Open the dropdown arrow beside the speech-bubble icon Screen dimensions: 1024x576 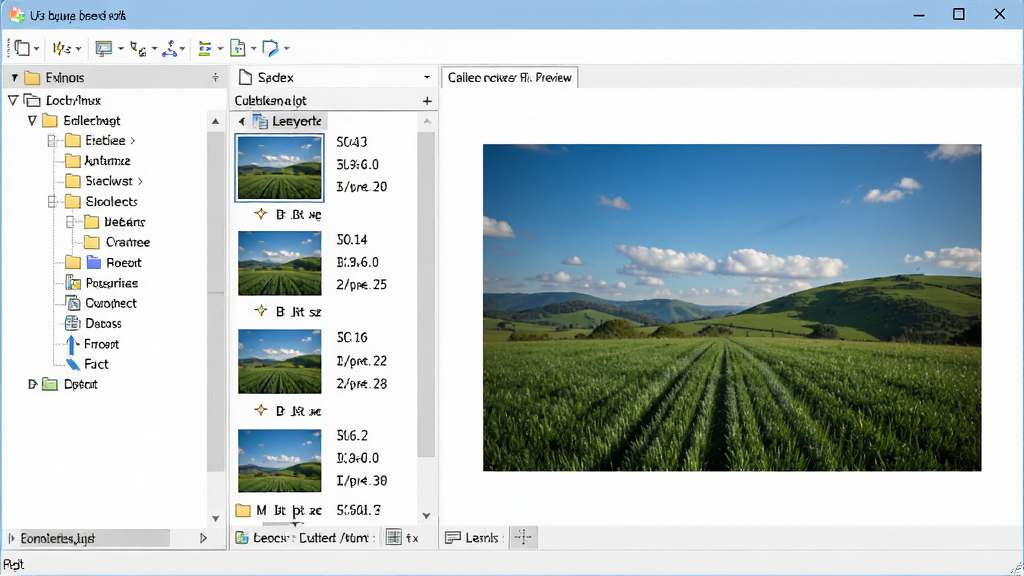click(x=287, y=49)
